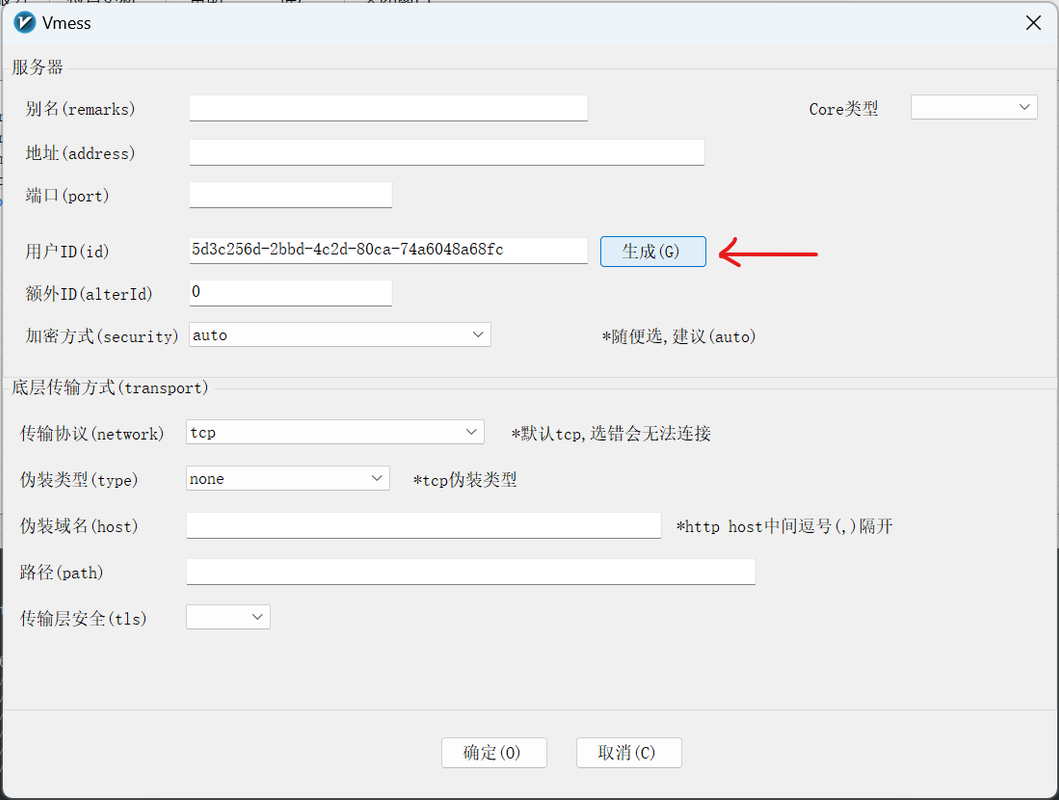Click the 伪装域名(host) label
Screen dimensions: 1059x800
pyautogui.click(x=79, y=527)
